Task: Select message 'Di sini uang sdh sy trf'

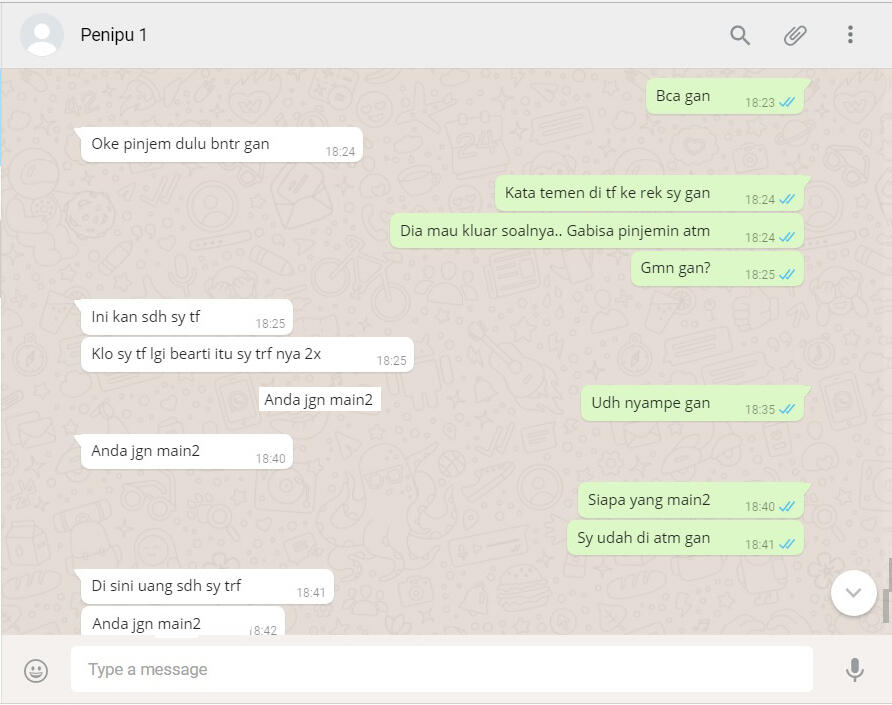Action: [207, 587]
